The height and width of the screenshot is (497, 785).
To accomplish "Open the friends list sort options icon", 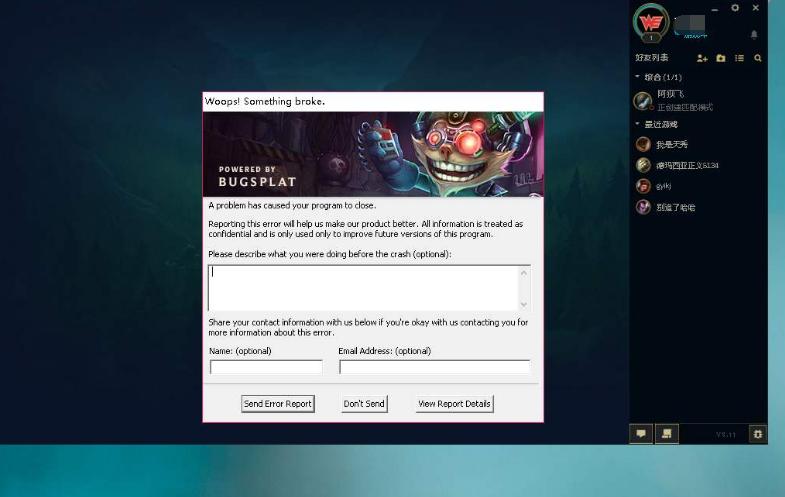I will [x=740, y=59].
